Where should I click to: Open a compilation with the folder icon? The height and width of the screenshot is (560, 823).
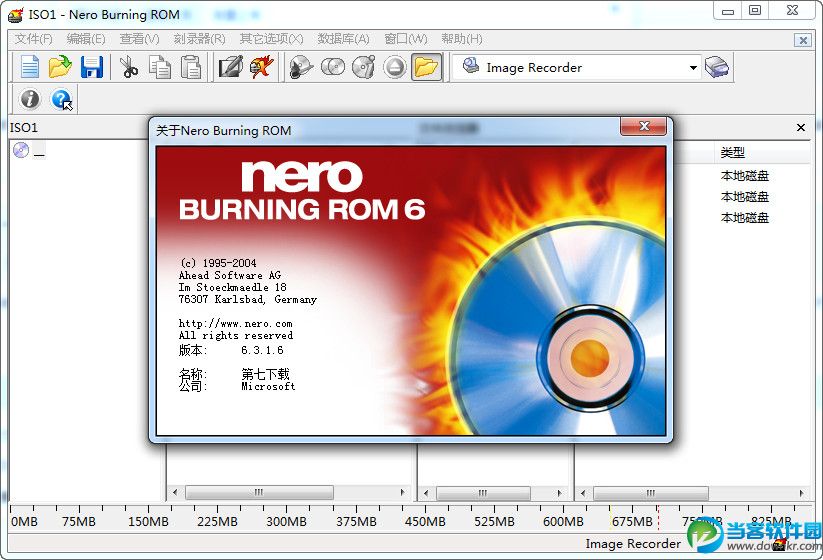[x=60, y=67]
